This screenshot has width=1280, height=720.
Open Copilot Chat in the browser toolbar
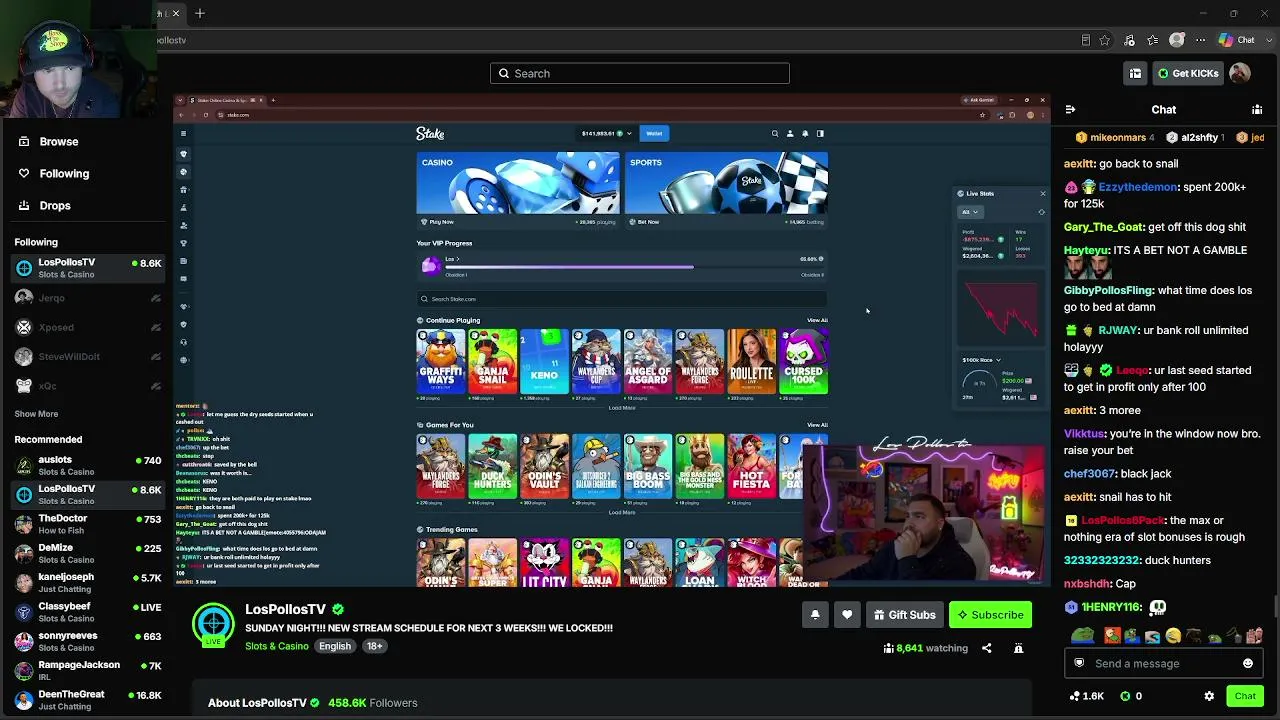[x=1236, y=40]
